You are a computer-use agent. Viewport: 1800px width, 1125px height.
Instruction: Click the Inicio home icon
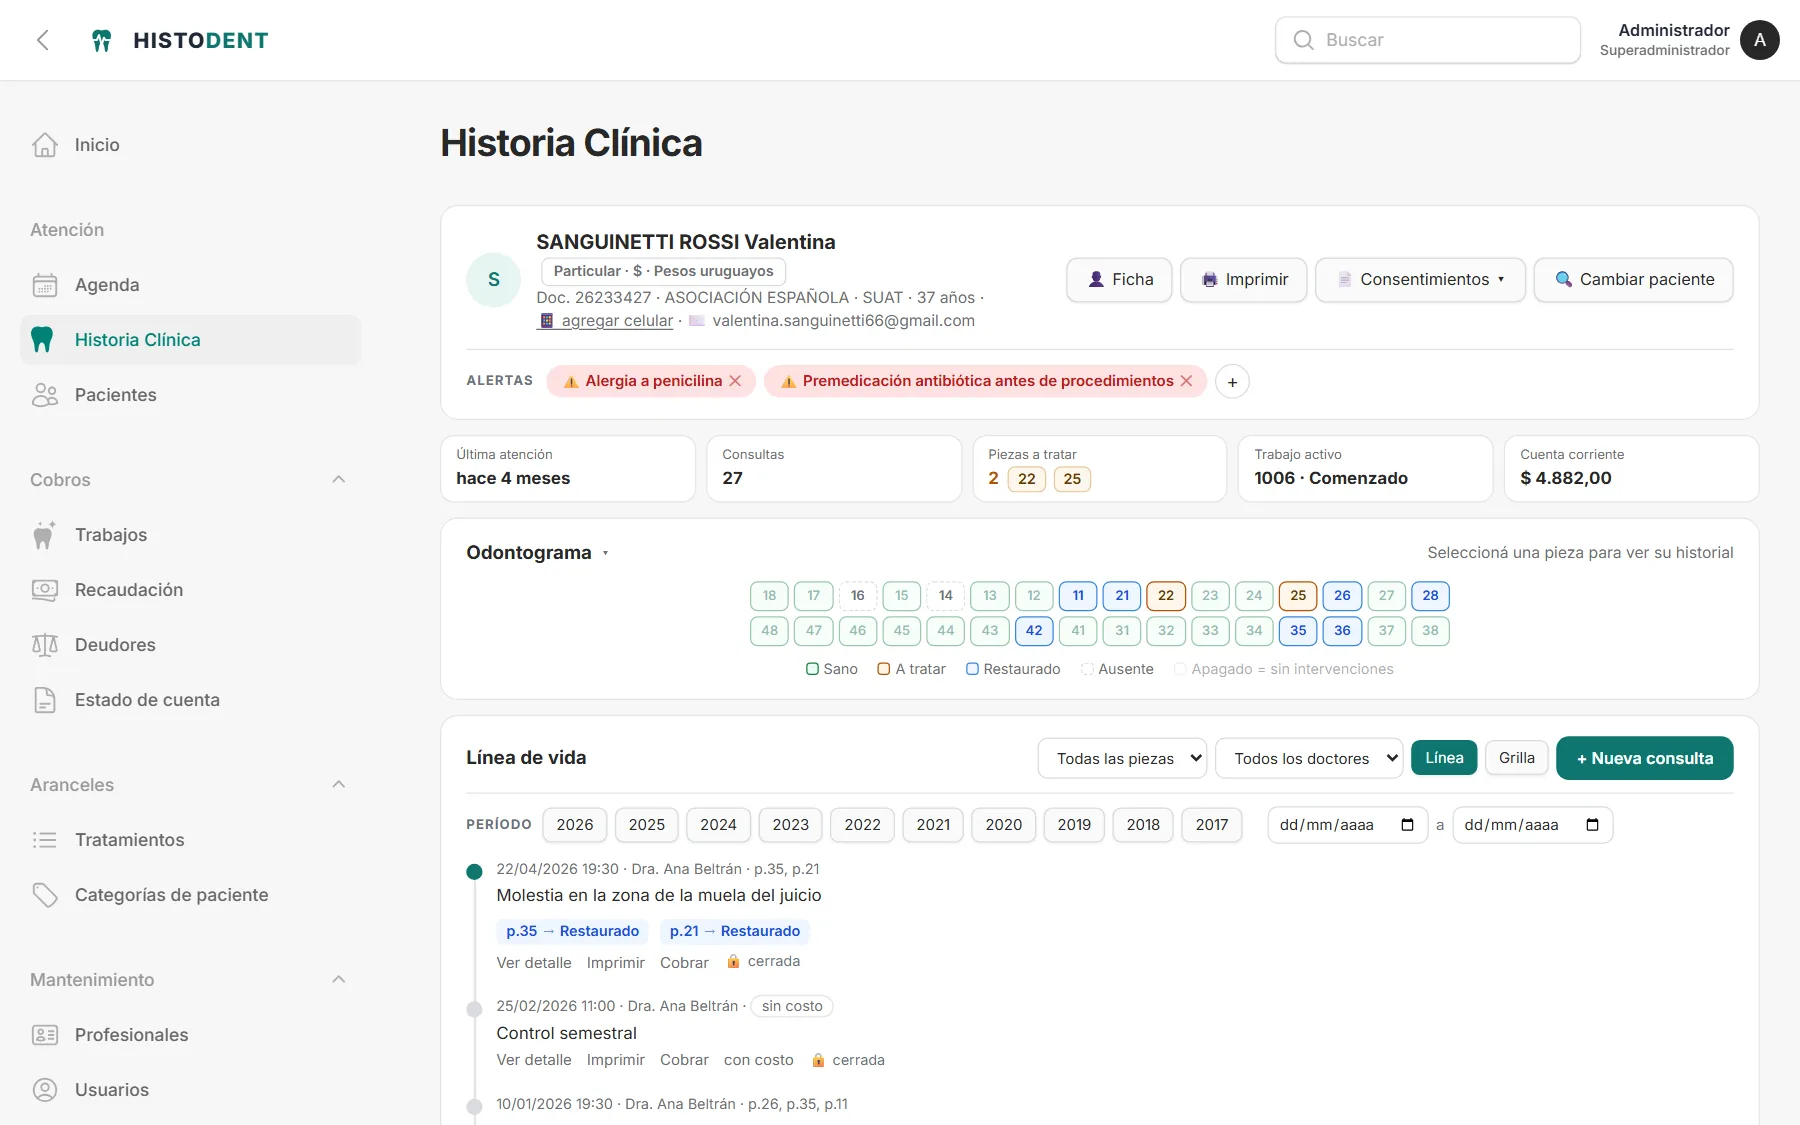click(x=45, y=145)
